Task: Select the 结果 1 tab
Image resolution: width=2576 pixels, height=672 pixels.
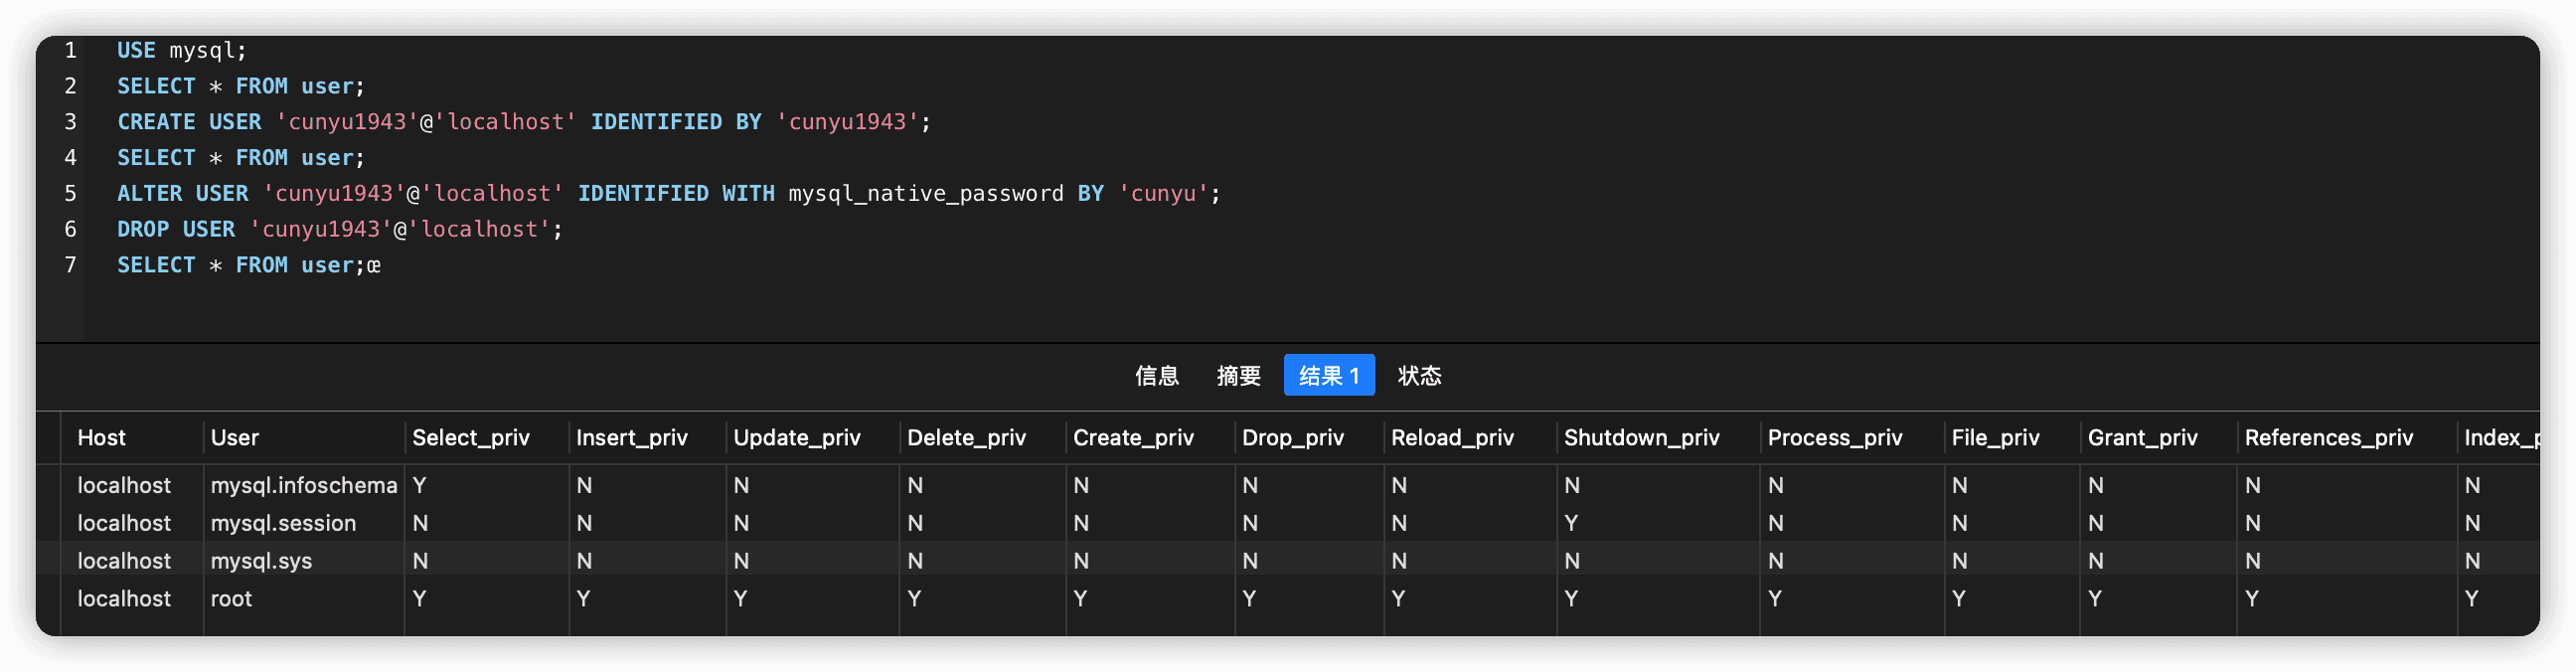Action: click(1328, 375)
